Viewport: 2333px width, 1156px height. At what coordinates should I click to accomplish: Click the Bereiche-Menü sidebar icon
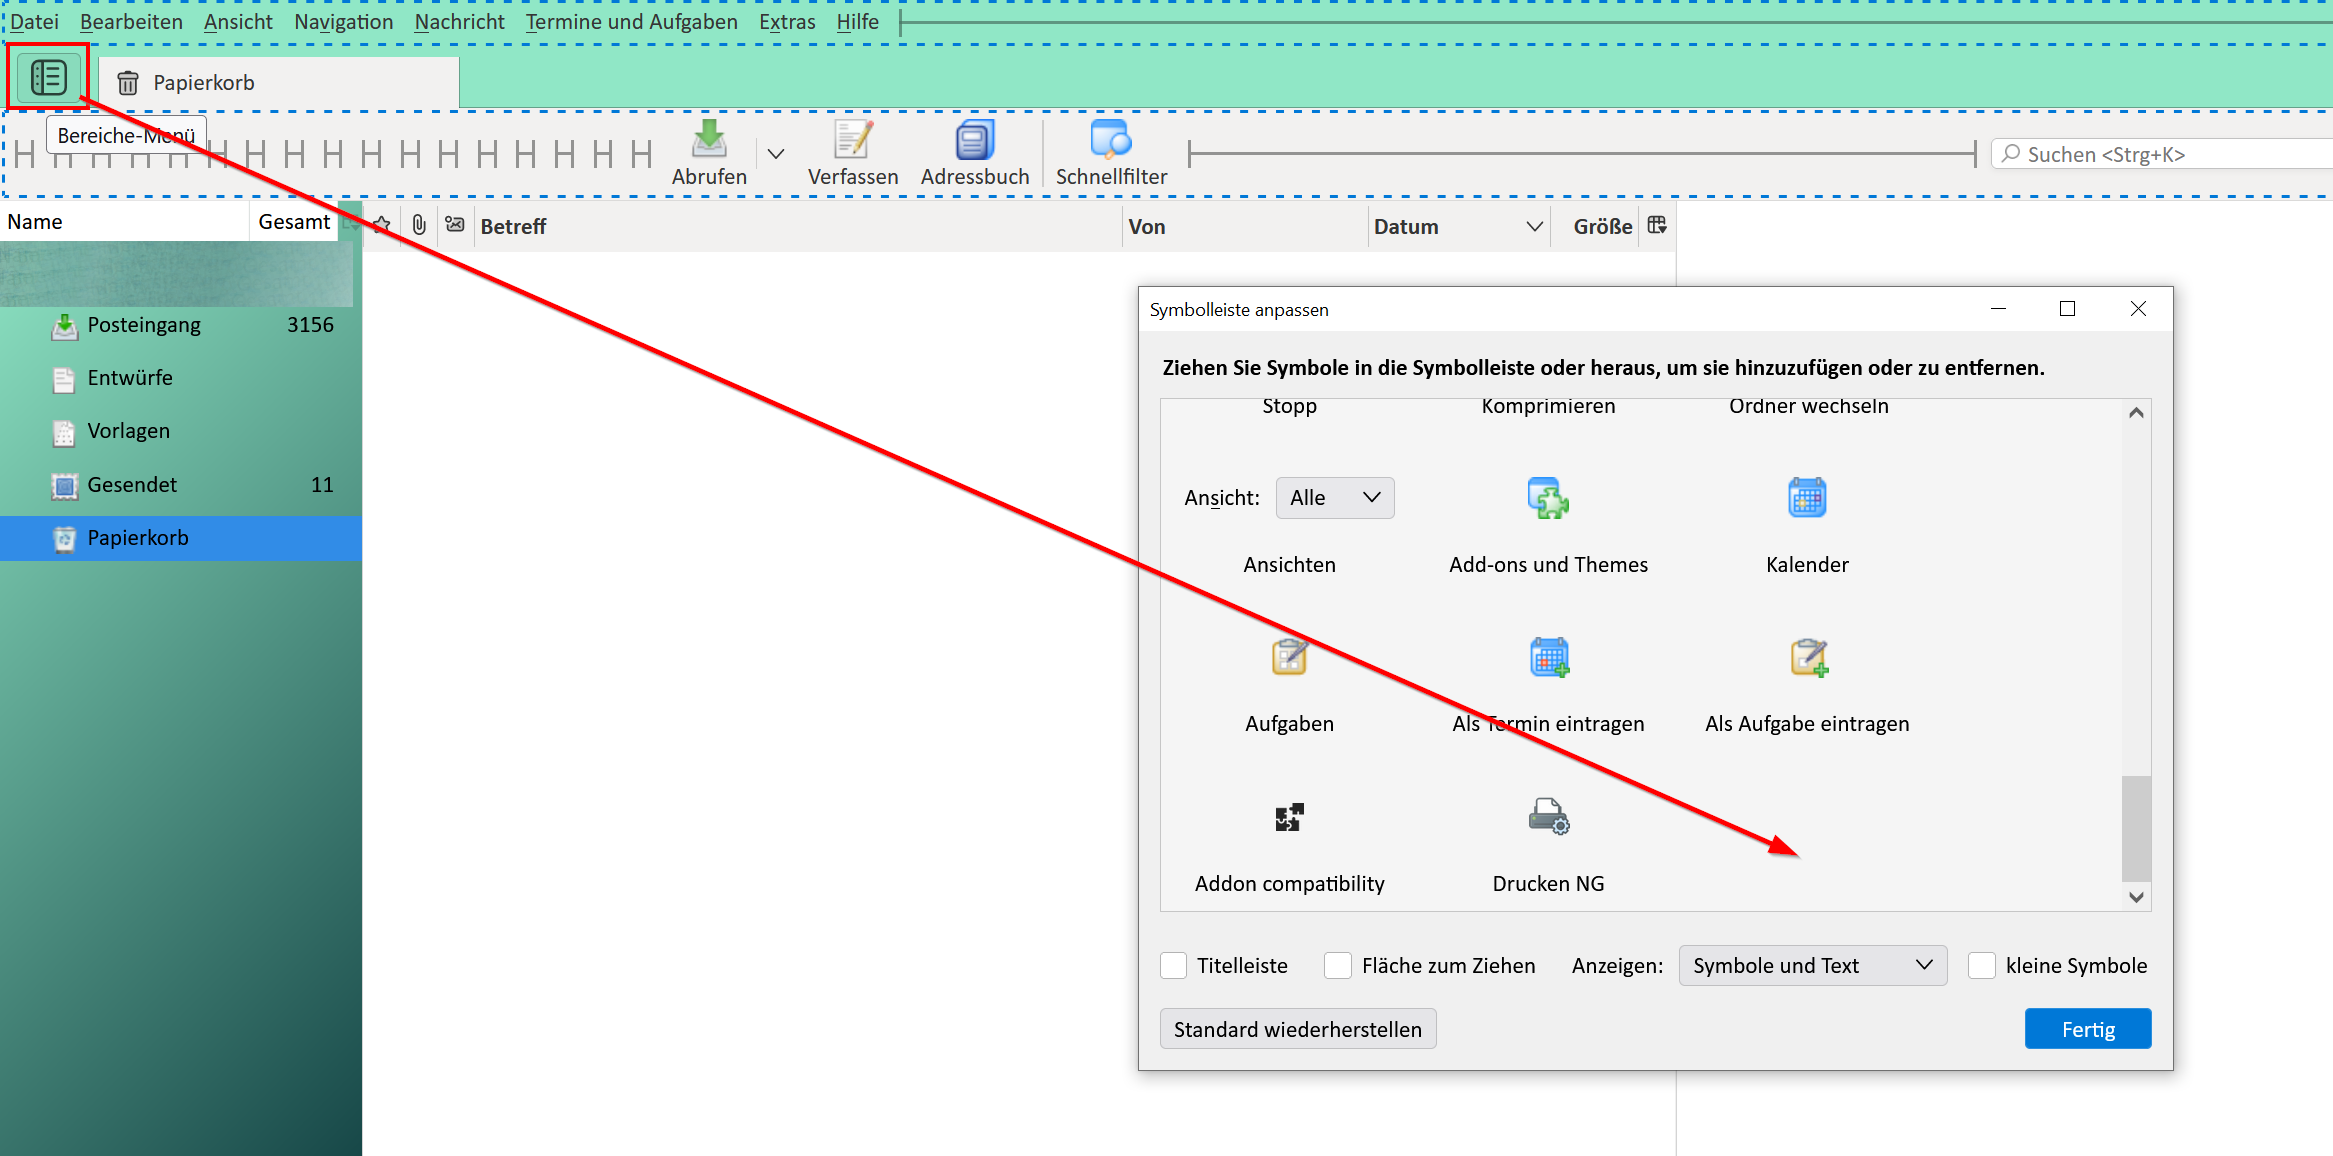(48, 78)
